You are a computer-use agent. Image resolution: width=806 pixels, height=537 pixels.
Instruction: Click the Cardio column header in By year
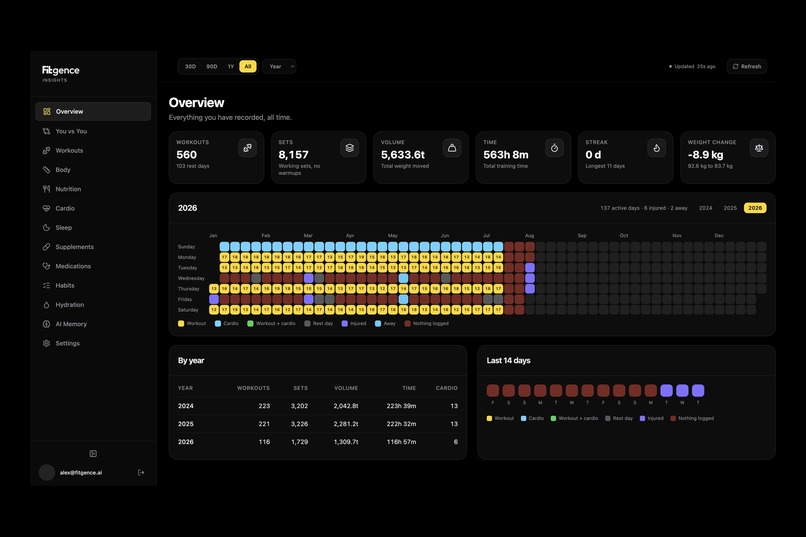(x=446, y=388)
